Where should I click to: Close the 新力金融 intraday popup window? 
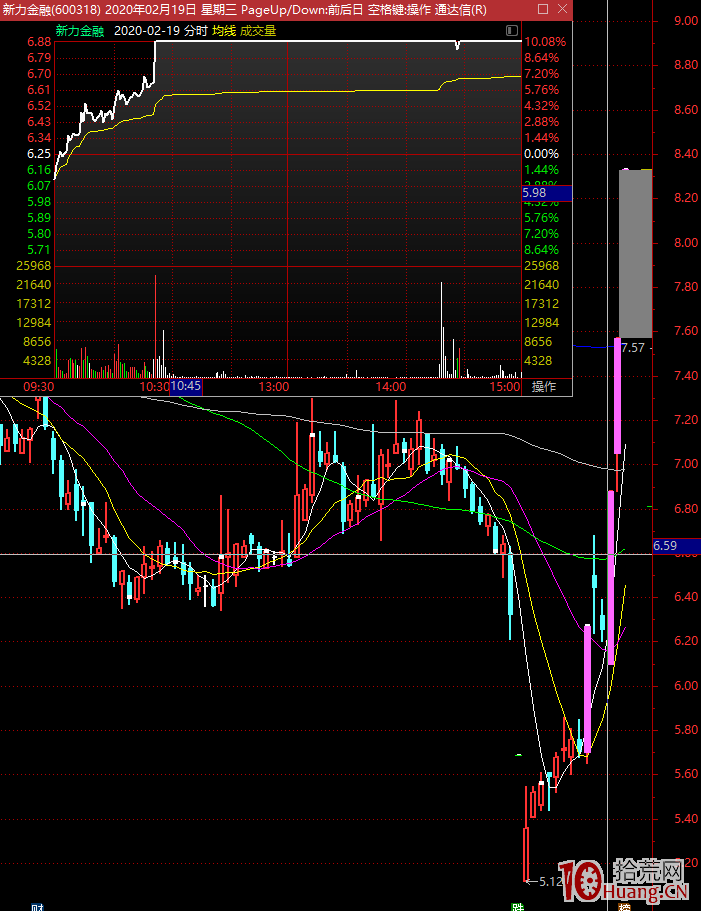click(x=562, y=9)
